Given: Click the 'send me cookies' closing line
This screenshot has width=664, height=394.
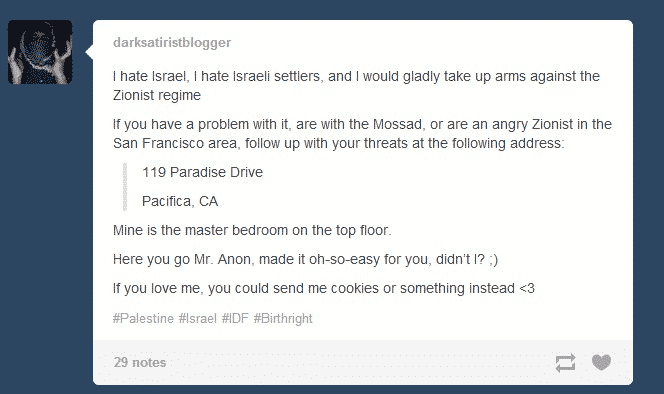Looking at the screenshot, I should click(324, 288).
